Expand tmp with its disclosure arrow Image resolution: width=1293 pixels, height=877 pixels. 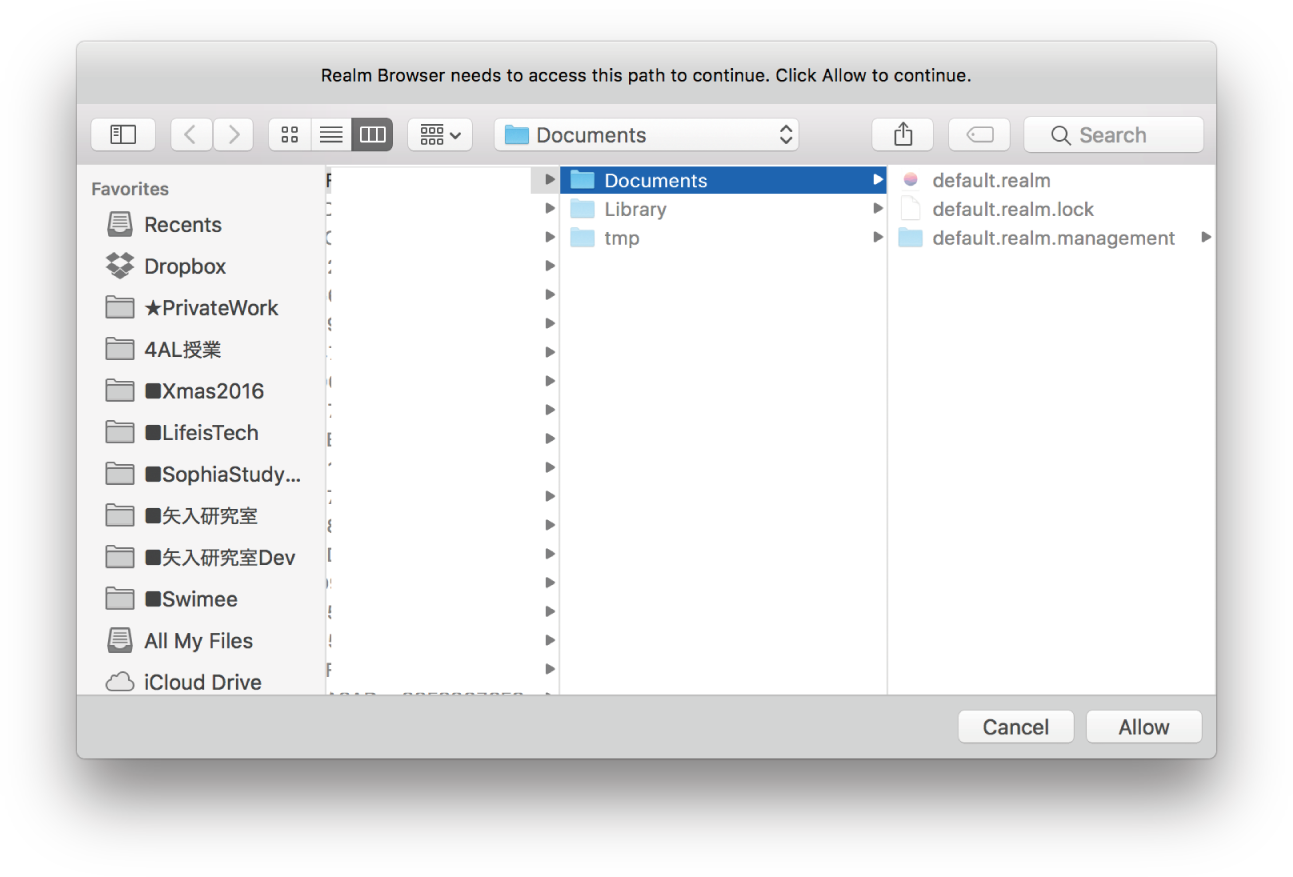[877, 238]
